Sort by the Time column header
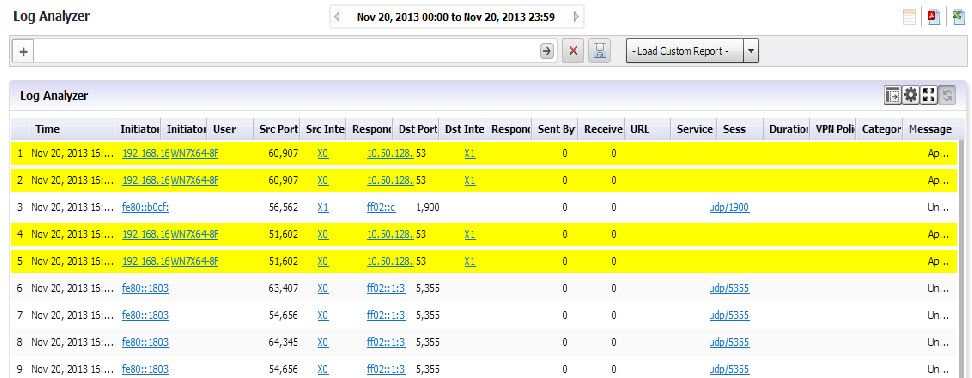Screen dimensions: 972x378 coord(48,129)
